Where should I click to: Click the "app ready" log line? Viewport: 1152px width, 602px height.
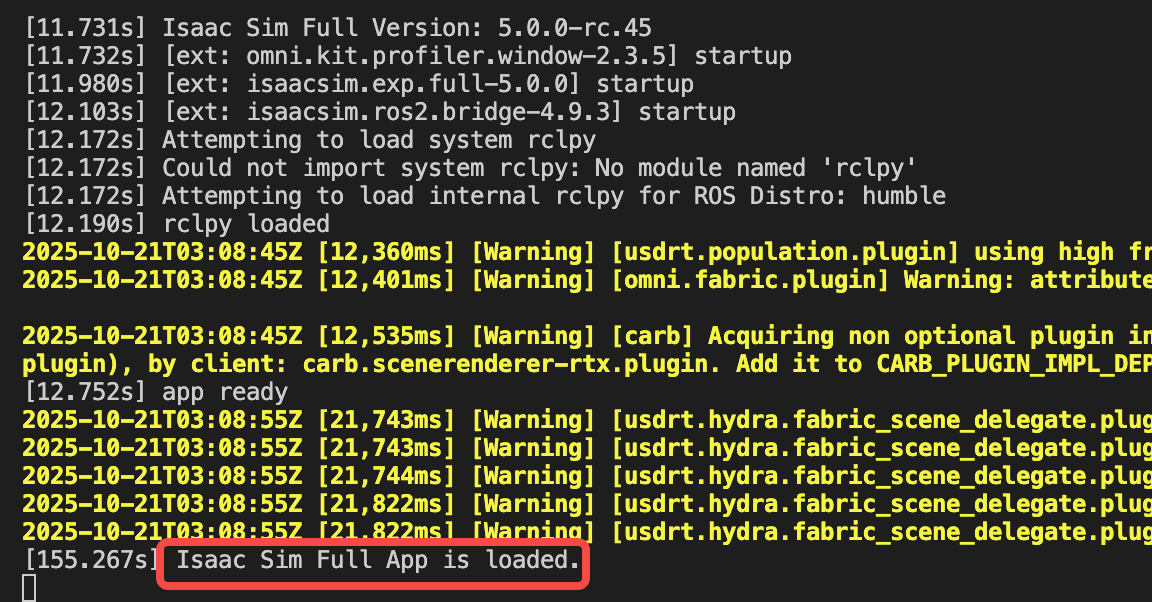coord(225,392)
